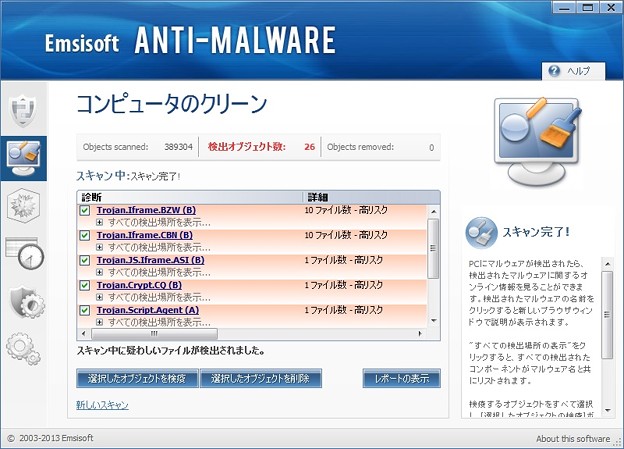
Task: Uncheck the Trojan.Crypt.CQ (B) checkbox
Action: point(85,285)
